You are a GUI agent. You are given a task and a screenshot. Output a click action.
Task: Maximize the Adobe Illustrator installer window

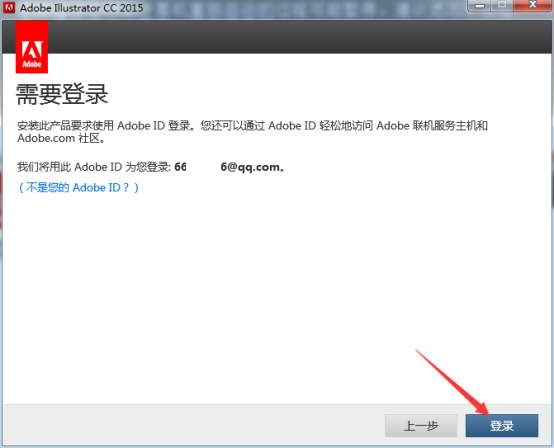tap(502, 6)
